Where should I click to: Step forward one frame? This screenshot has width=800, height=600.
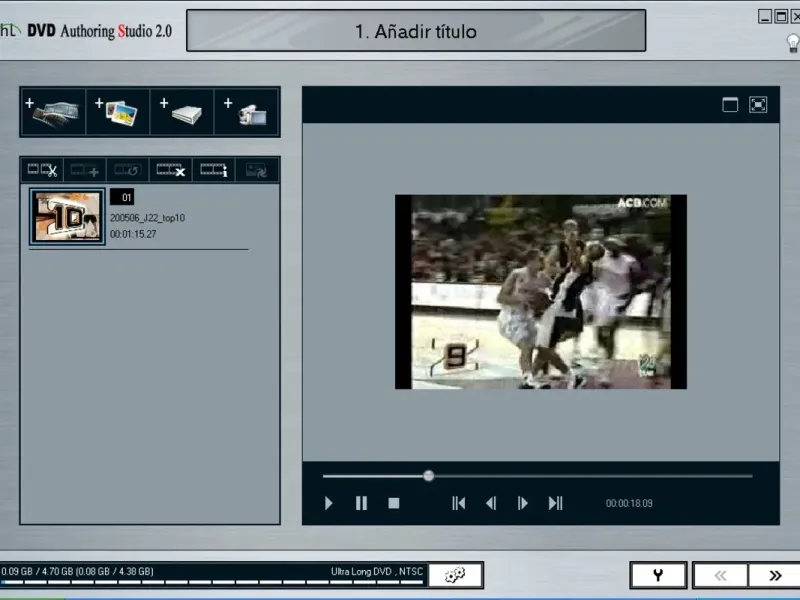(x=522, y=503)
